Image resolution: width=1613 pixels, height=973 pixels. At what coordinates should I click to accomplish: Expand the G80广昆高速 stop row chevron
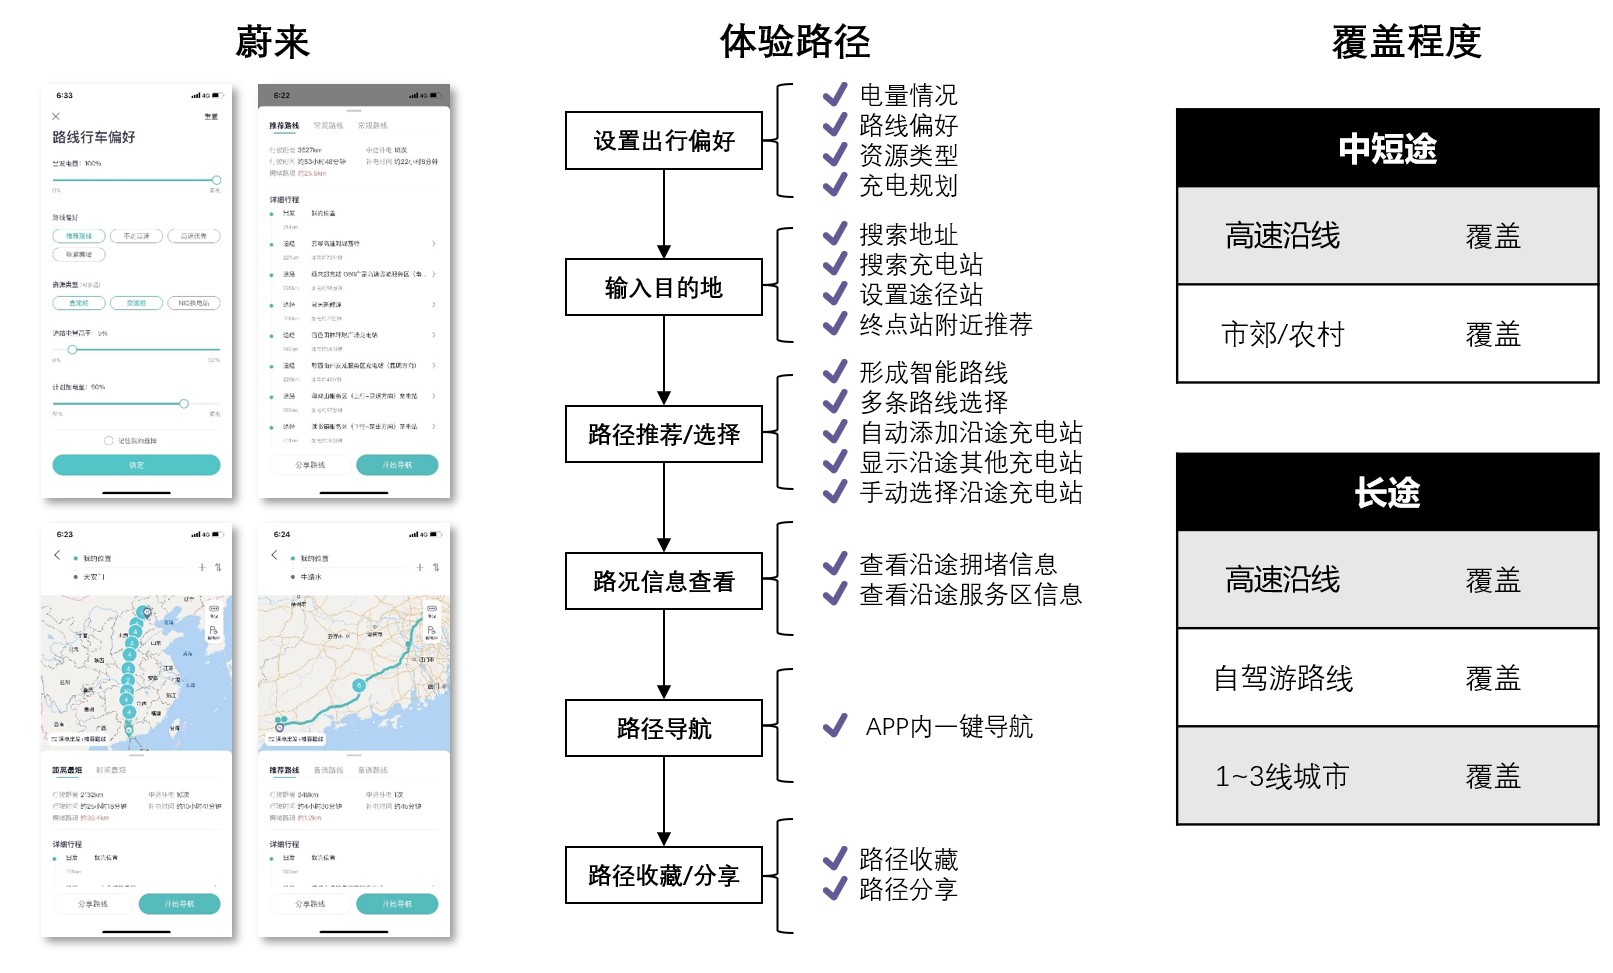coord(433,274)
